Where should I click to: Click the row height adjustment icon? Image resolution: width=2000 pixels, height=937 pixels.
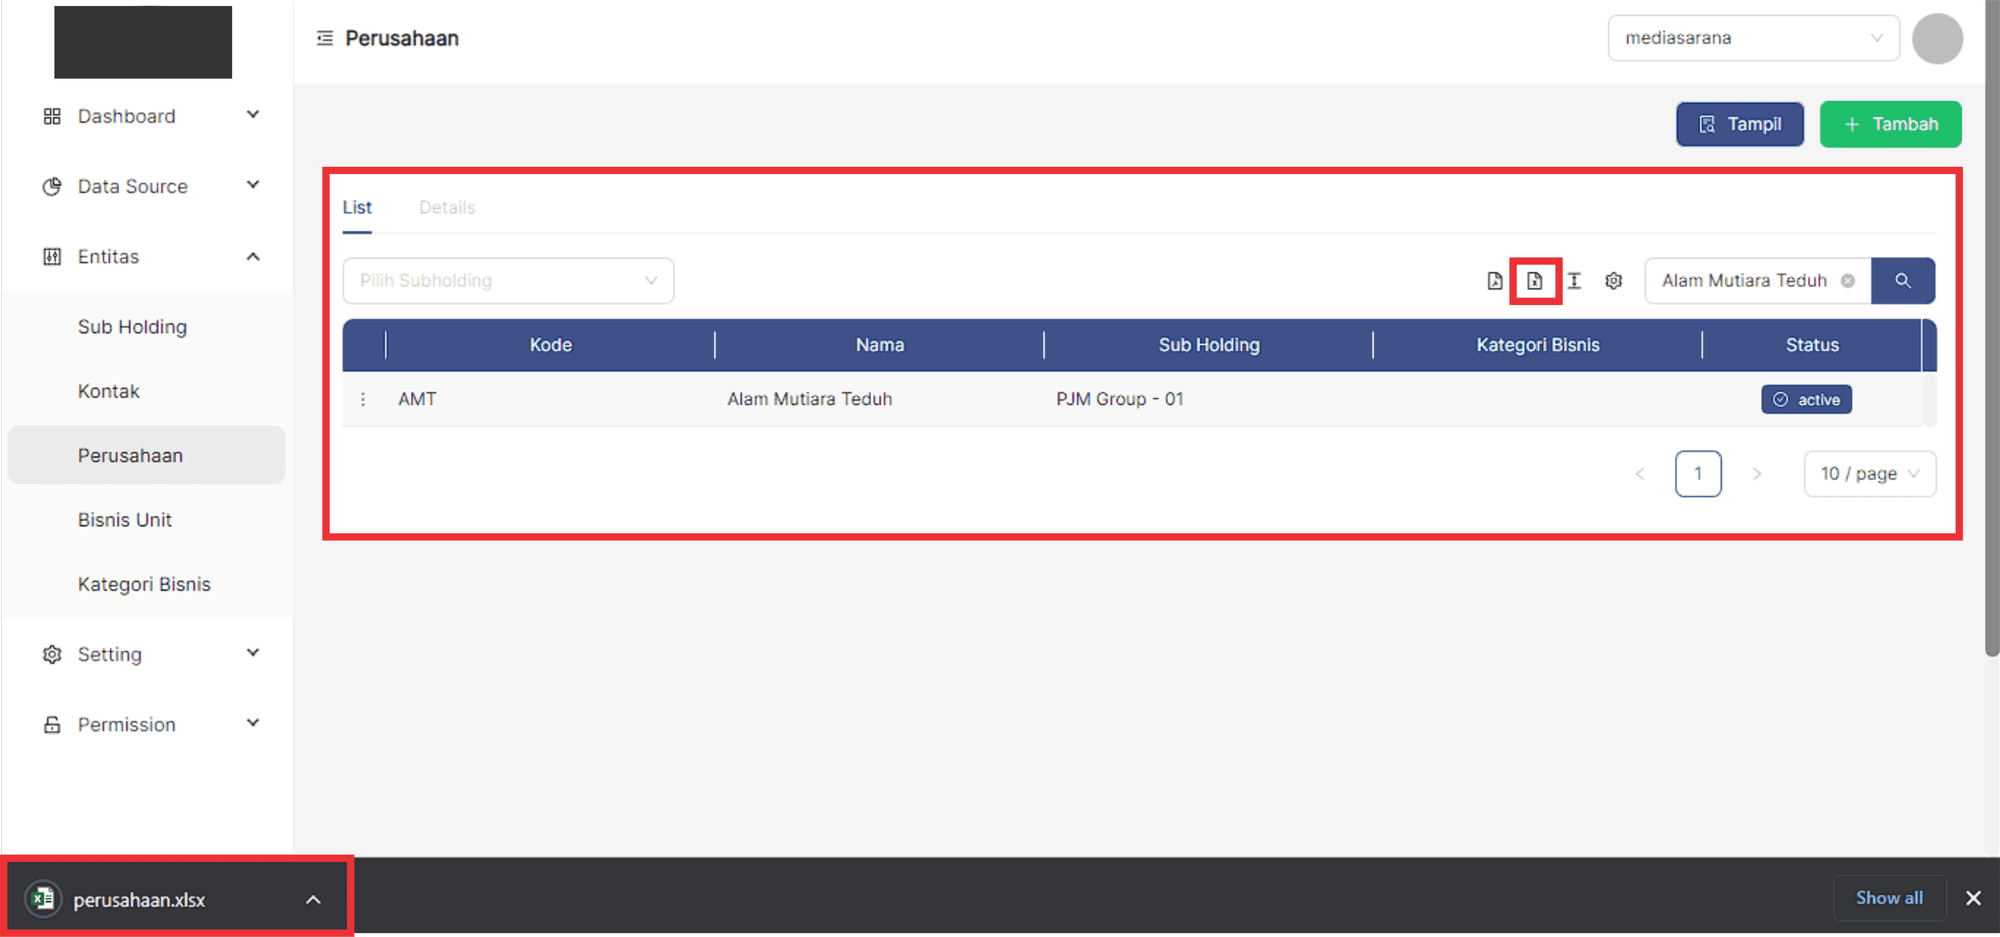pyautogui.click(x=1574, y=281)
